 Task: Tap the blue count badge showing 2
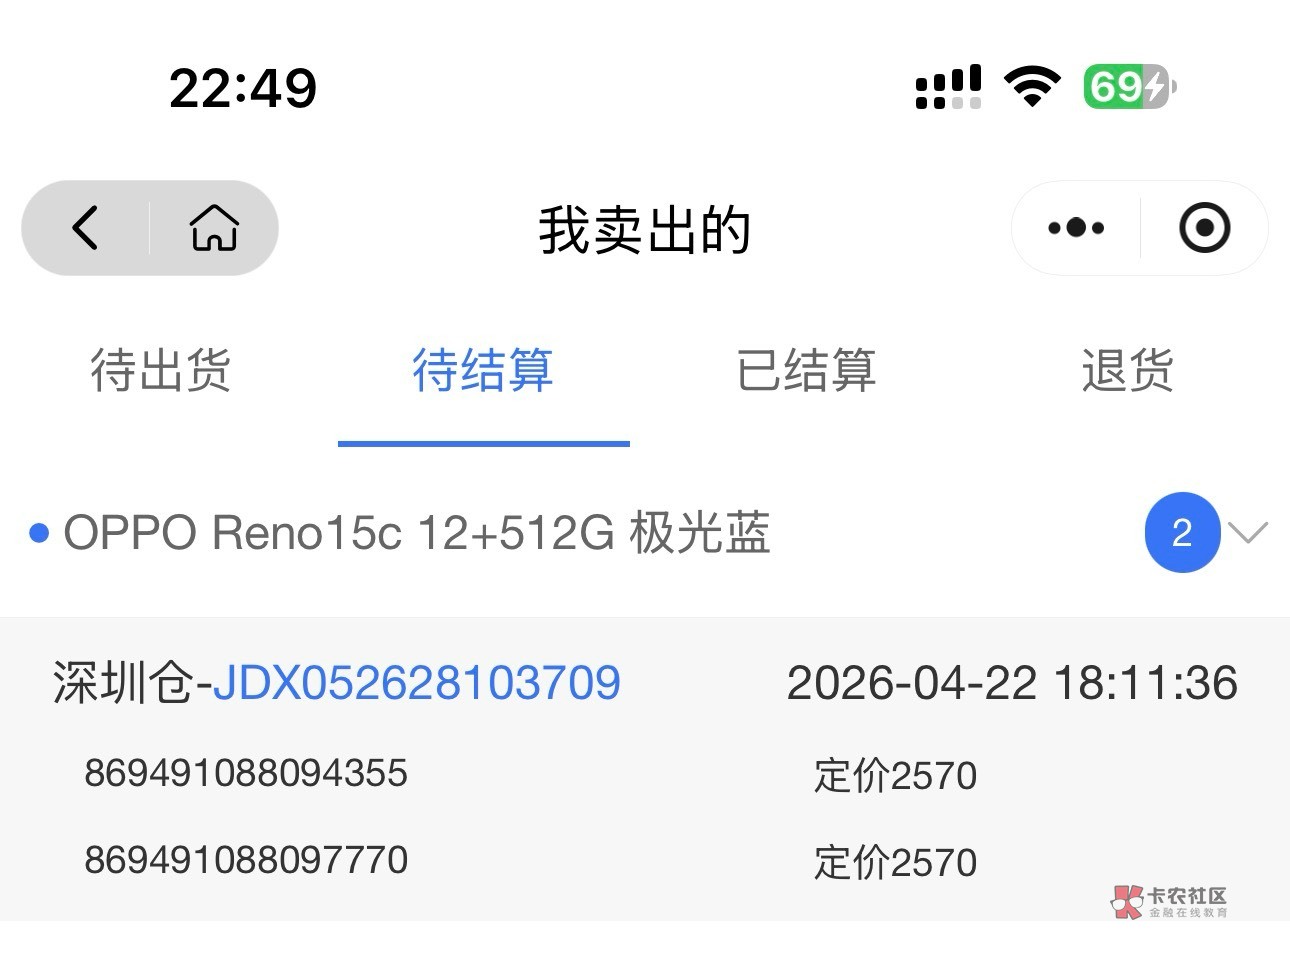(1182, 532)
